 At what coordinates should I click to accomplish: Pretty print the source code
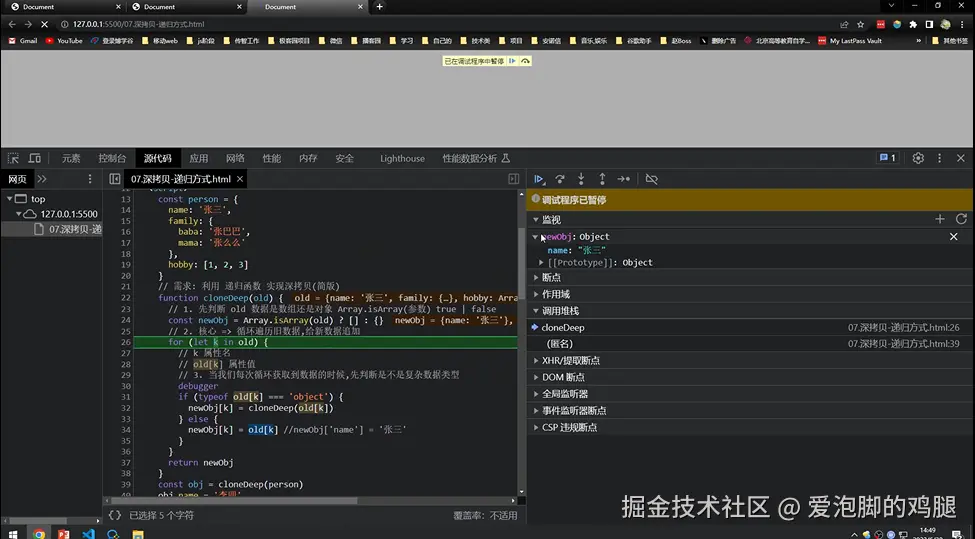pos(114,515)
